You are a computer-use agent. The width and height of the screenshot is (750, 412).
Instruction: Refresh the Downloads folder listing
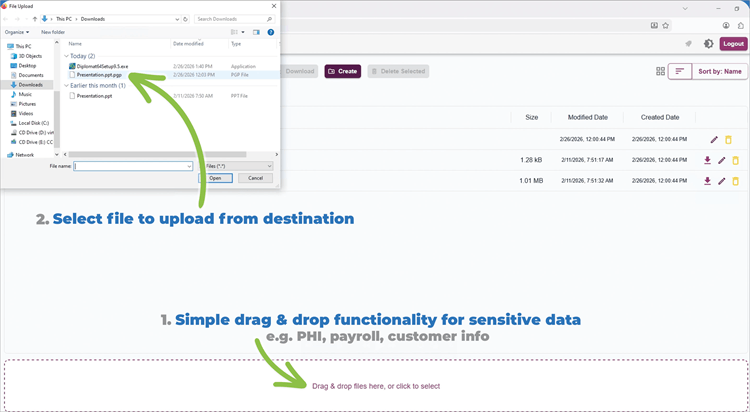(x=186, y=19)
